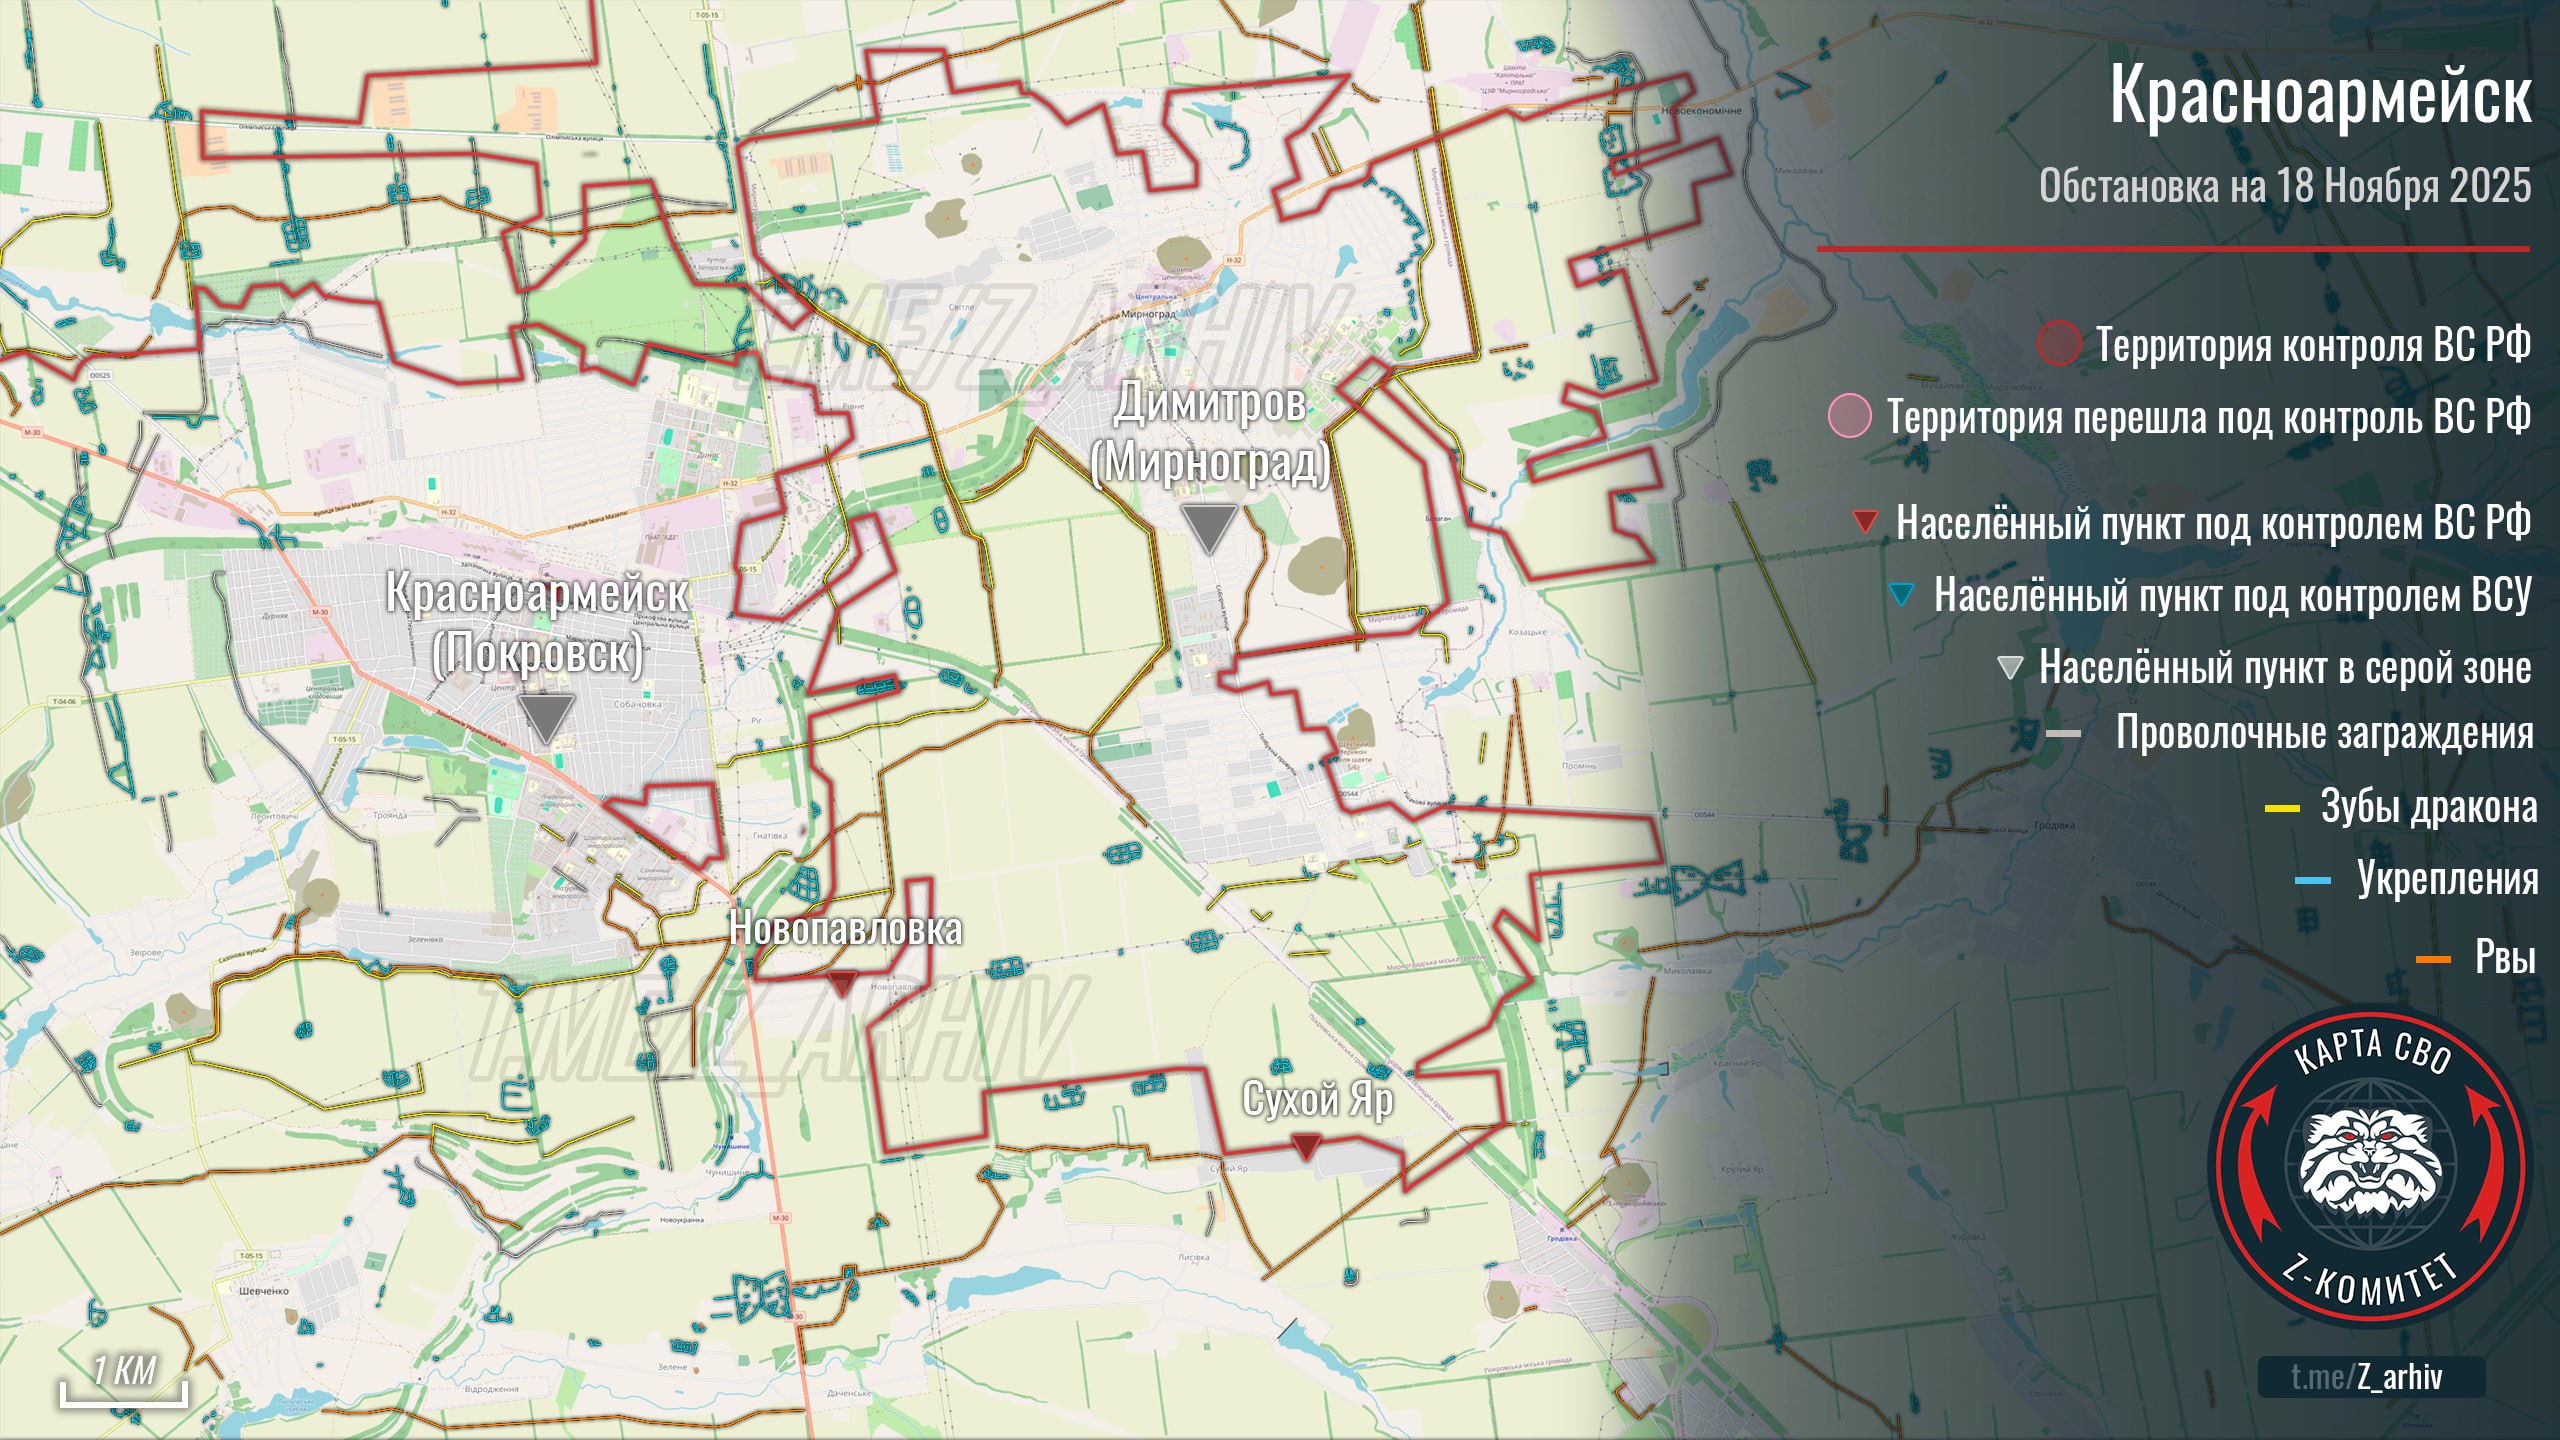Click the dark red circle for Территория контроля ВС РФ
The height and width of the screenshot is (1440, 2560).
pos(2059,344)
